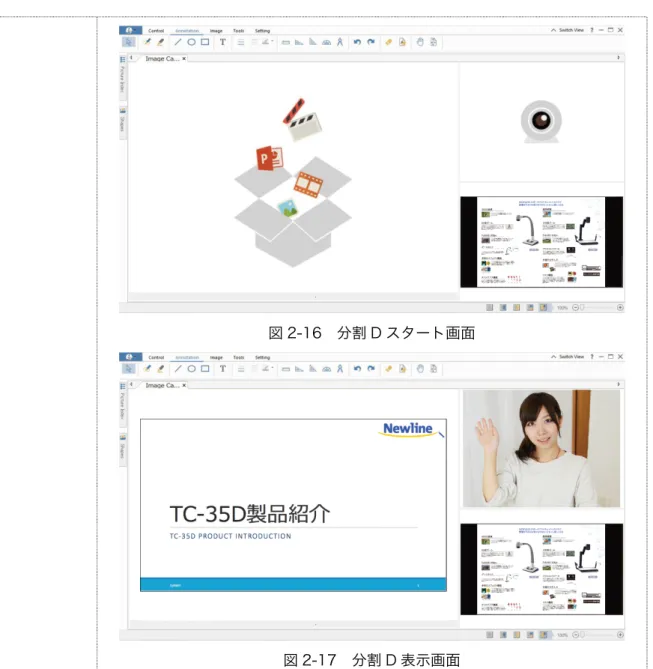Open the app logo menu in the スタート画面 window
653x669 pixels.
[x=130, y=30]
